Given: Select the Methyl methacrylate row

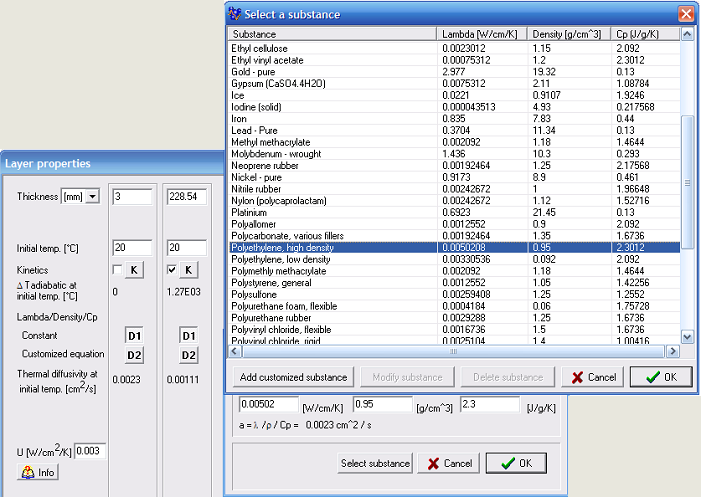Looking at the screenshot, I should 455,142.
